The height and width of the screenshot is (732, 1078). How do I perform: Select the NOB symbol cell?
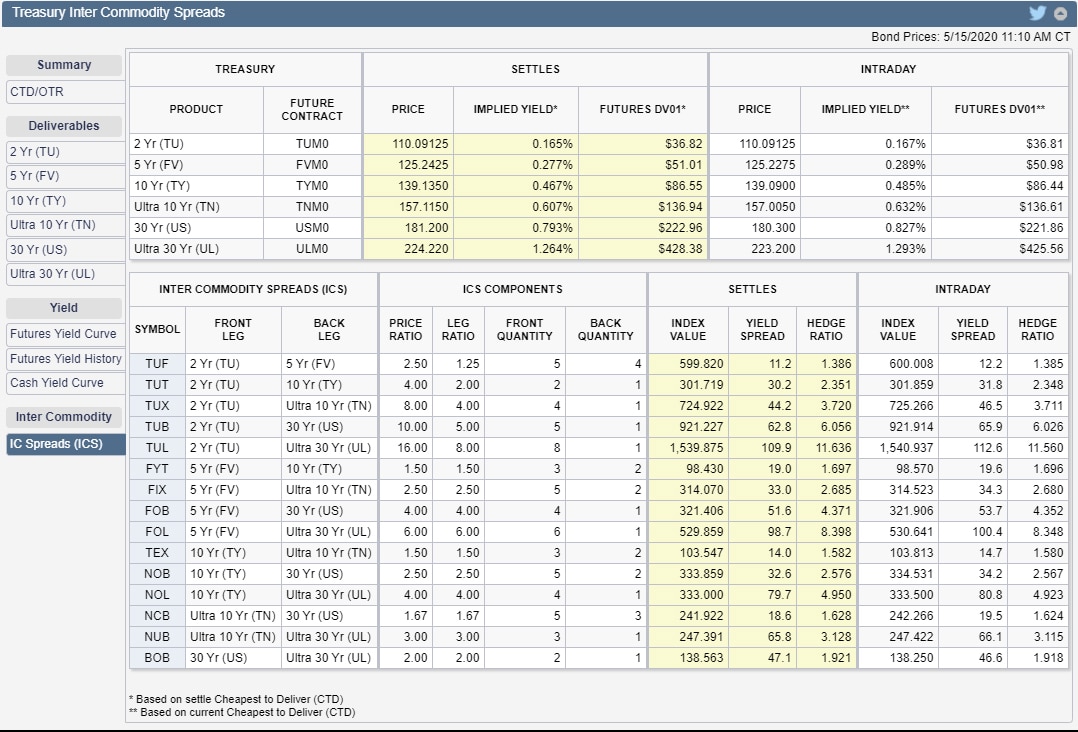[157, 574]
